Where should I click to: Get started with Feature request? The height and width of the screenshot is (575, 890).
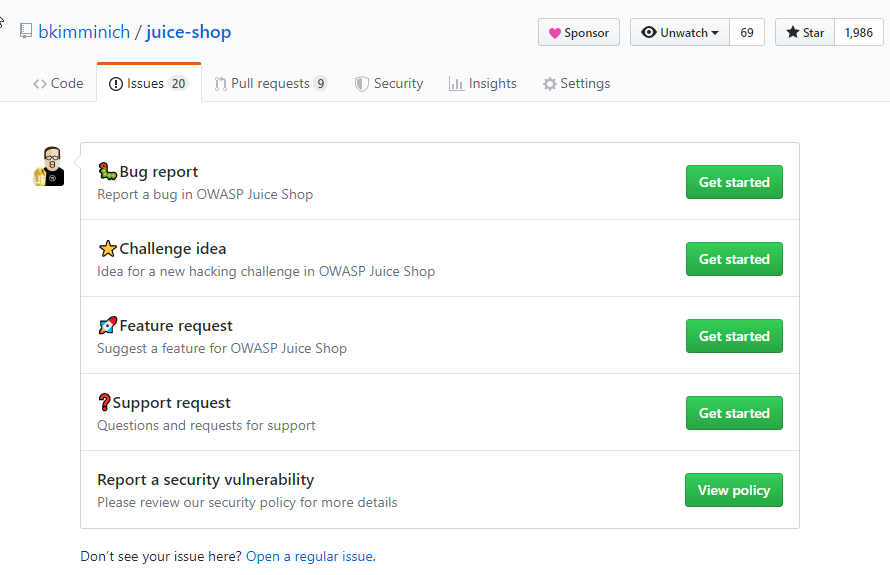734,336
